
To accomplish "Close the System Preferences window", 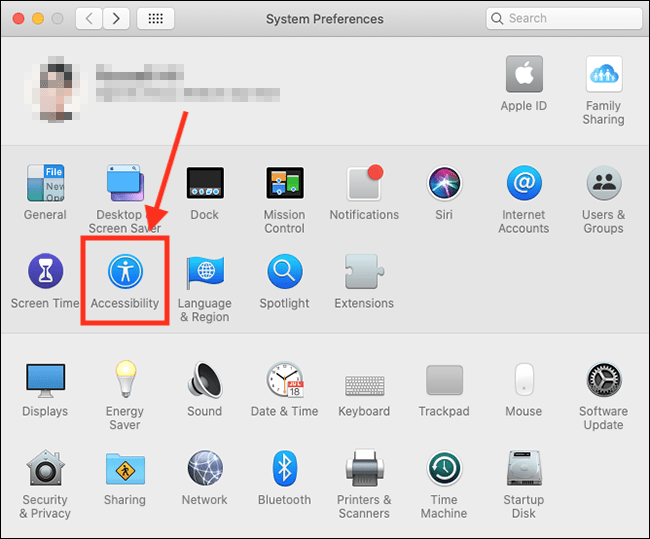I will point(19,19).
